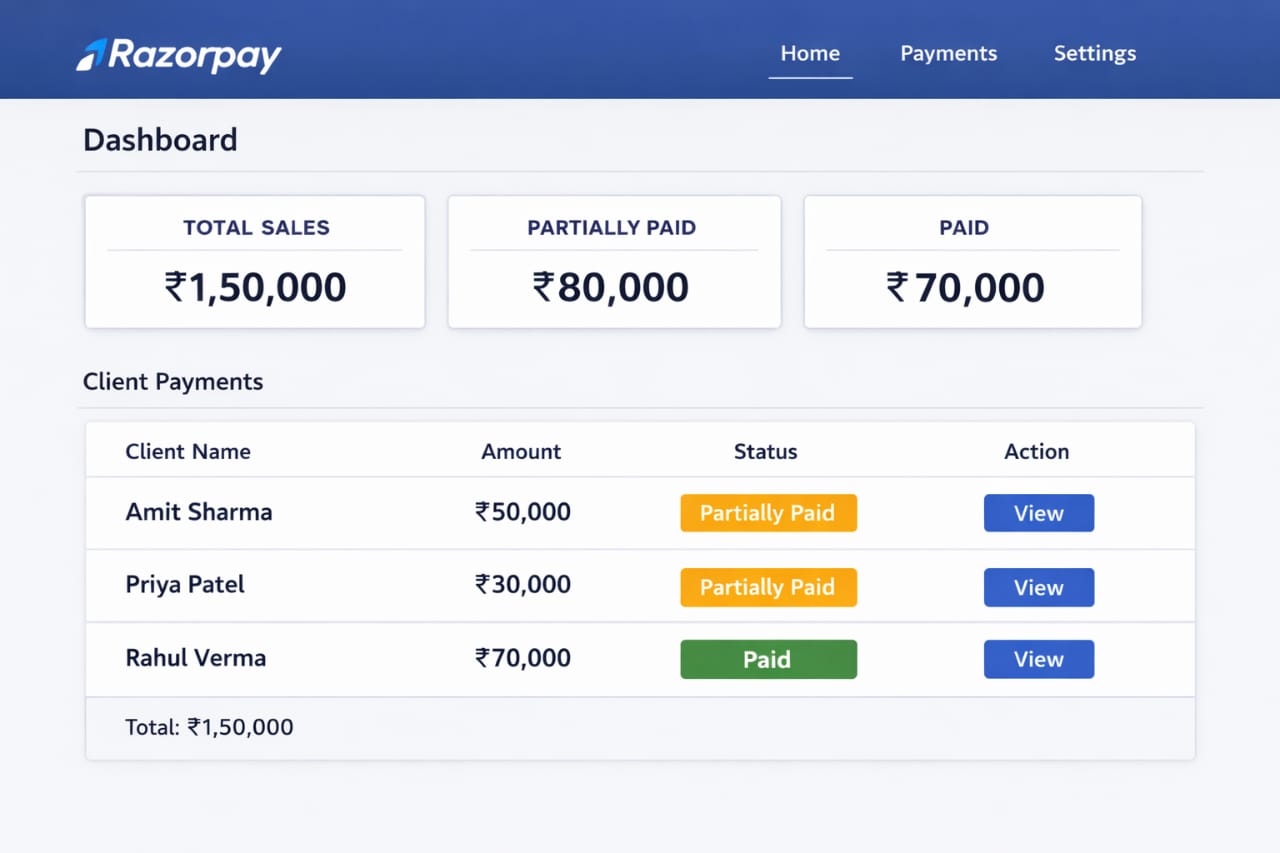View Rahul Verma's payment details
The image size is (1280, 853).
(1038, 659)
